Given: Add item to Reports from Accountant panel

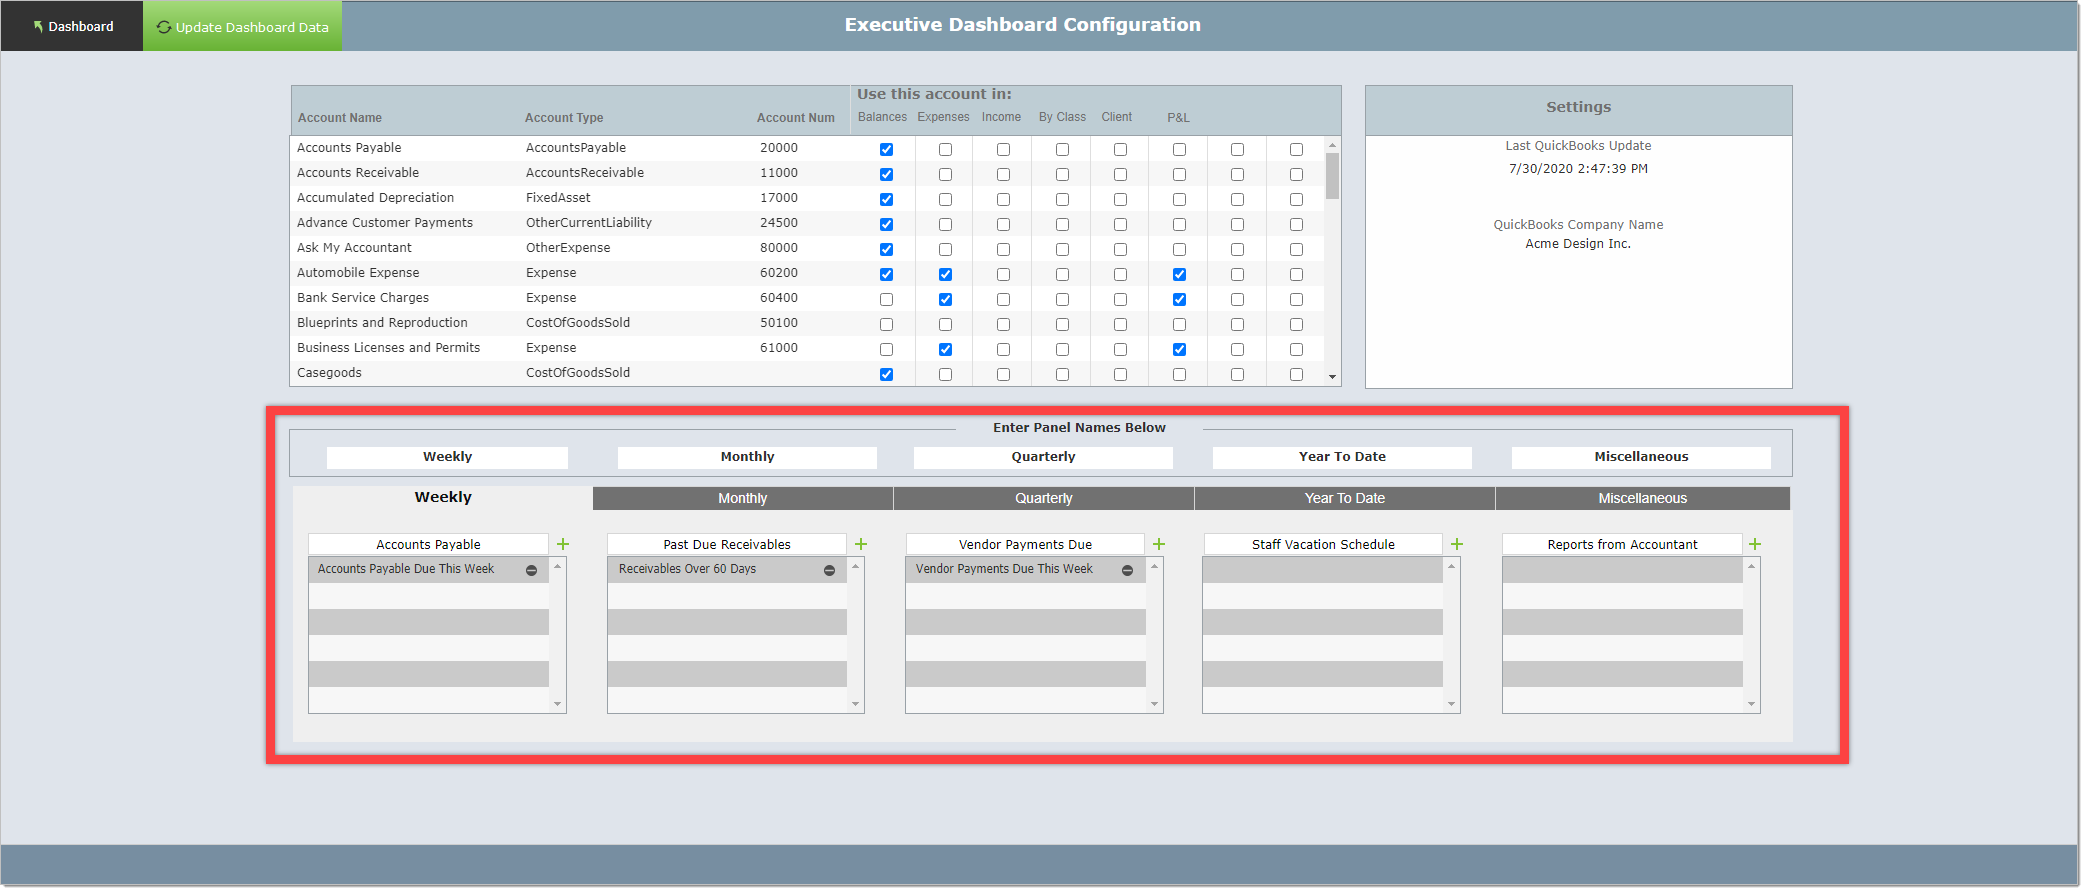Looking at the screenshot, I should [x=1755, y=544].
